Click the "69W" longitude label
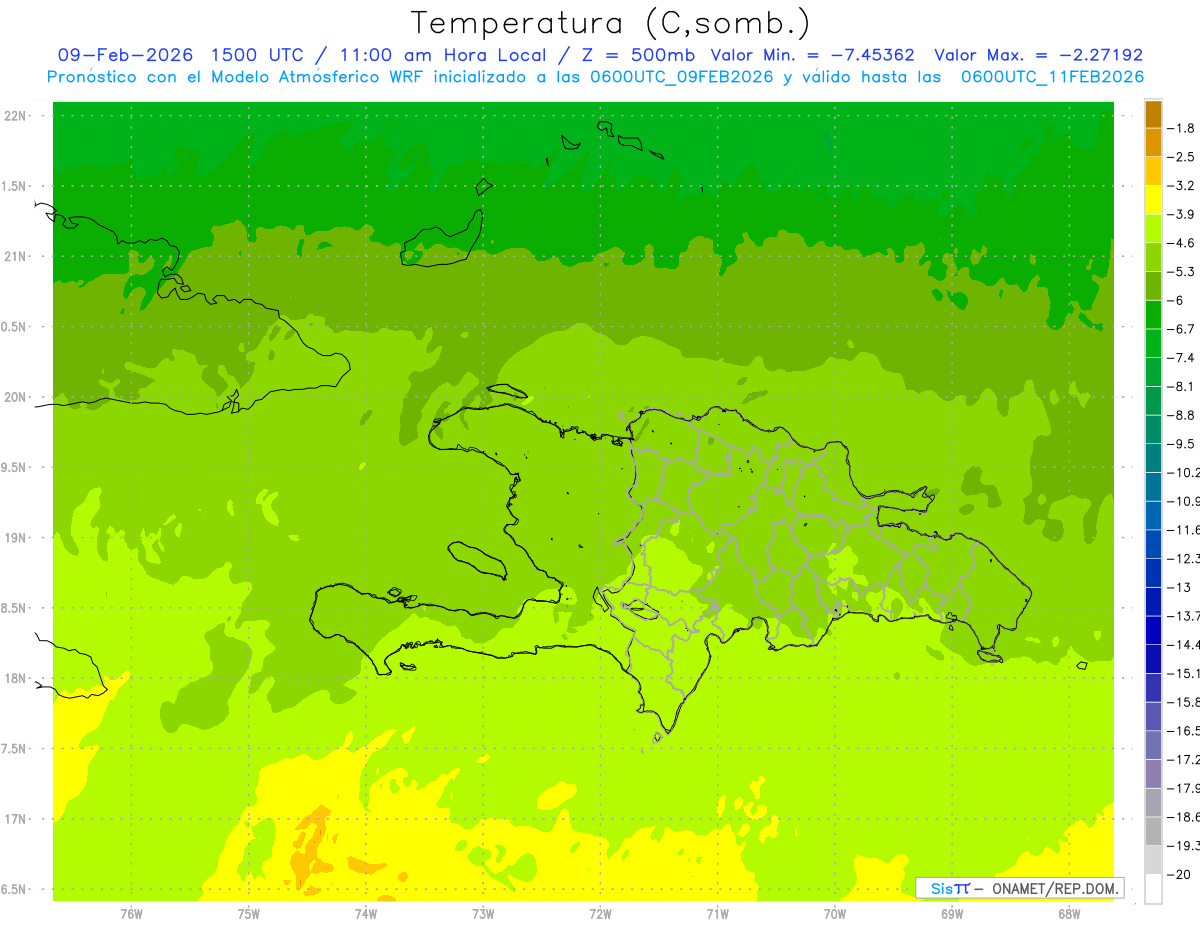The height and width of the screenshot is (927, 1200). 952,914
